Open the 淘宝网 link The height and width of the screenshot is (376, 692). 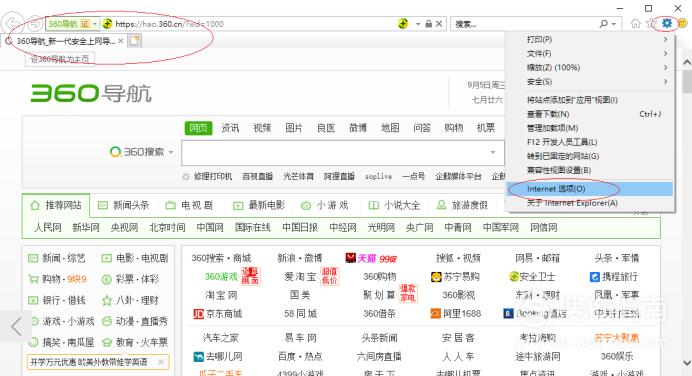[221, 295]
